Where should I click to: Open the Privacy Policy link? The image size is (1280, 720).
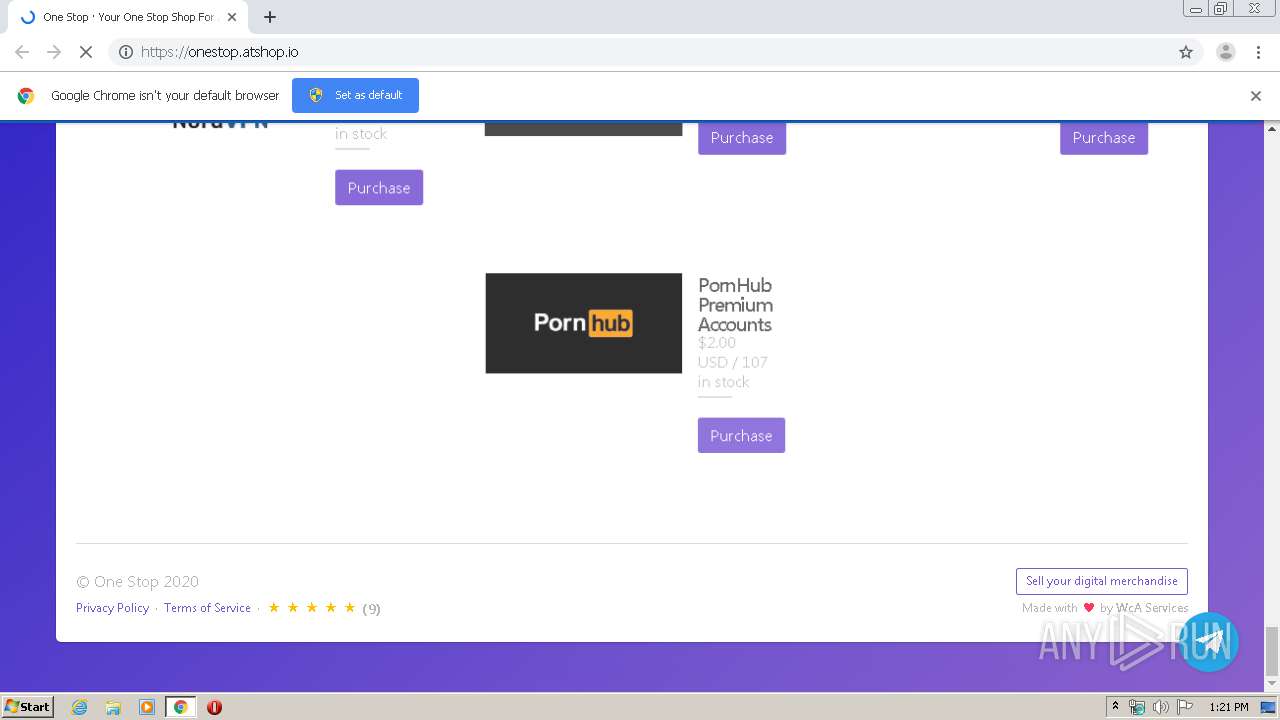click(112, 608)
